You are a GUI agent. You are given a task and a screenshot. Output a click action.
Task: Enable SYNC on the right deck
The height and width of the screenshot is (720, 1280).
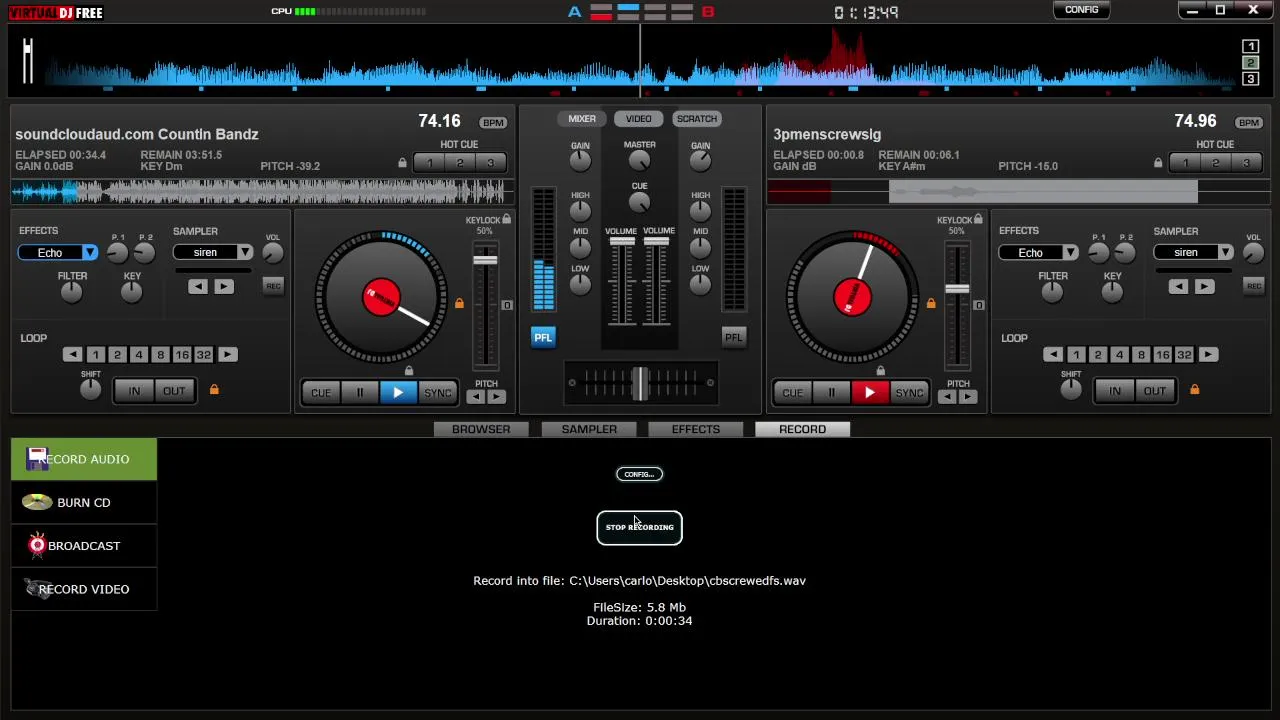[x=909, y=393]
